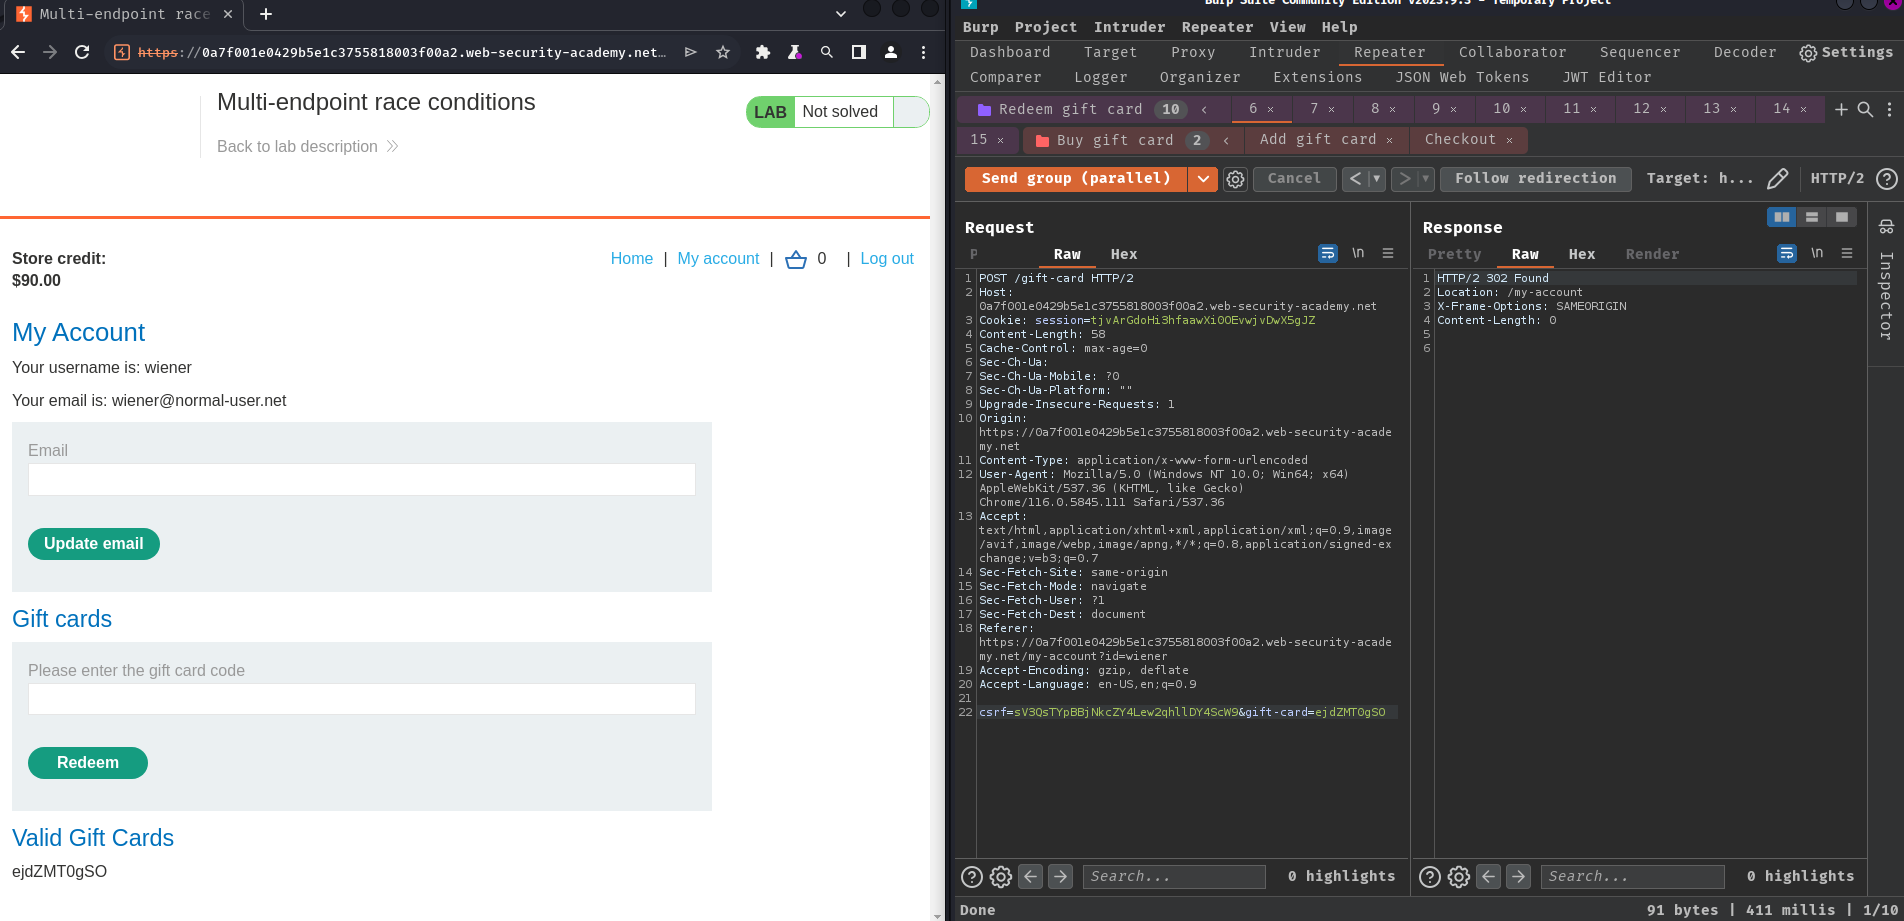Click Follow redirection button
This screenshot has height=921, width=1904.
click(1536, 179)
